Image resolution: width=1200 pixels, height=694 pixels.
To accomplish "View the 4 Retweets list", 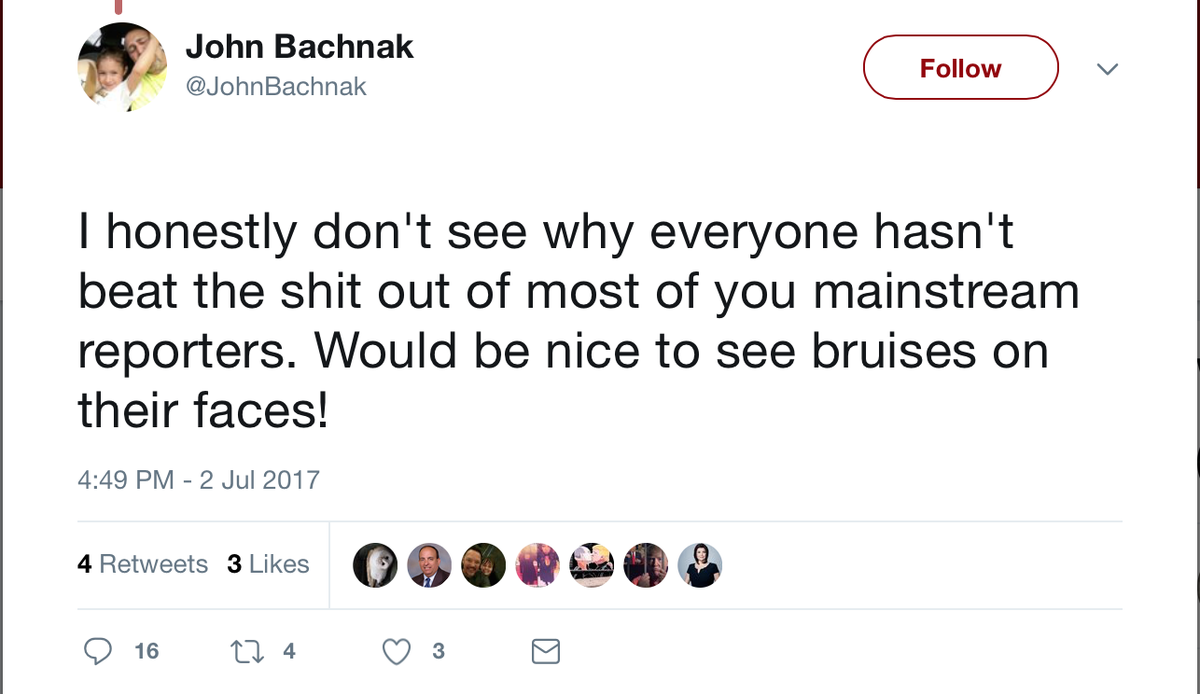I will coord(142,564).
